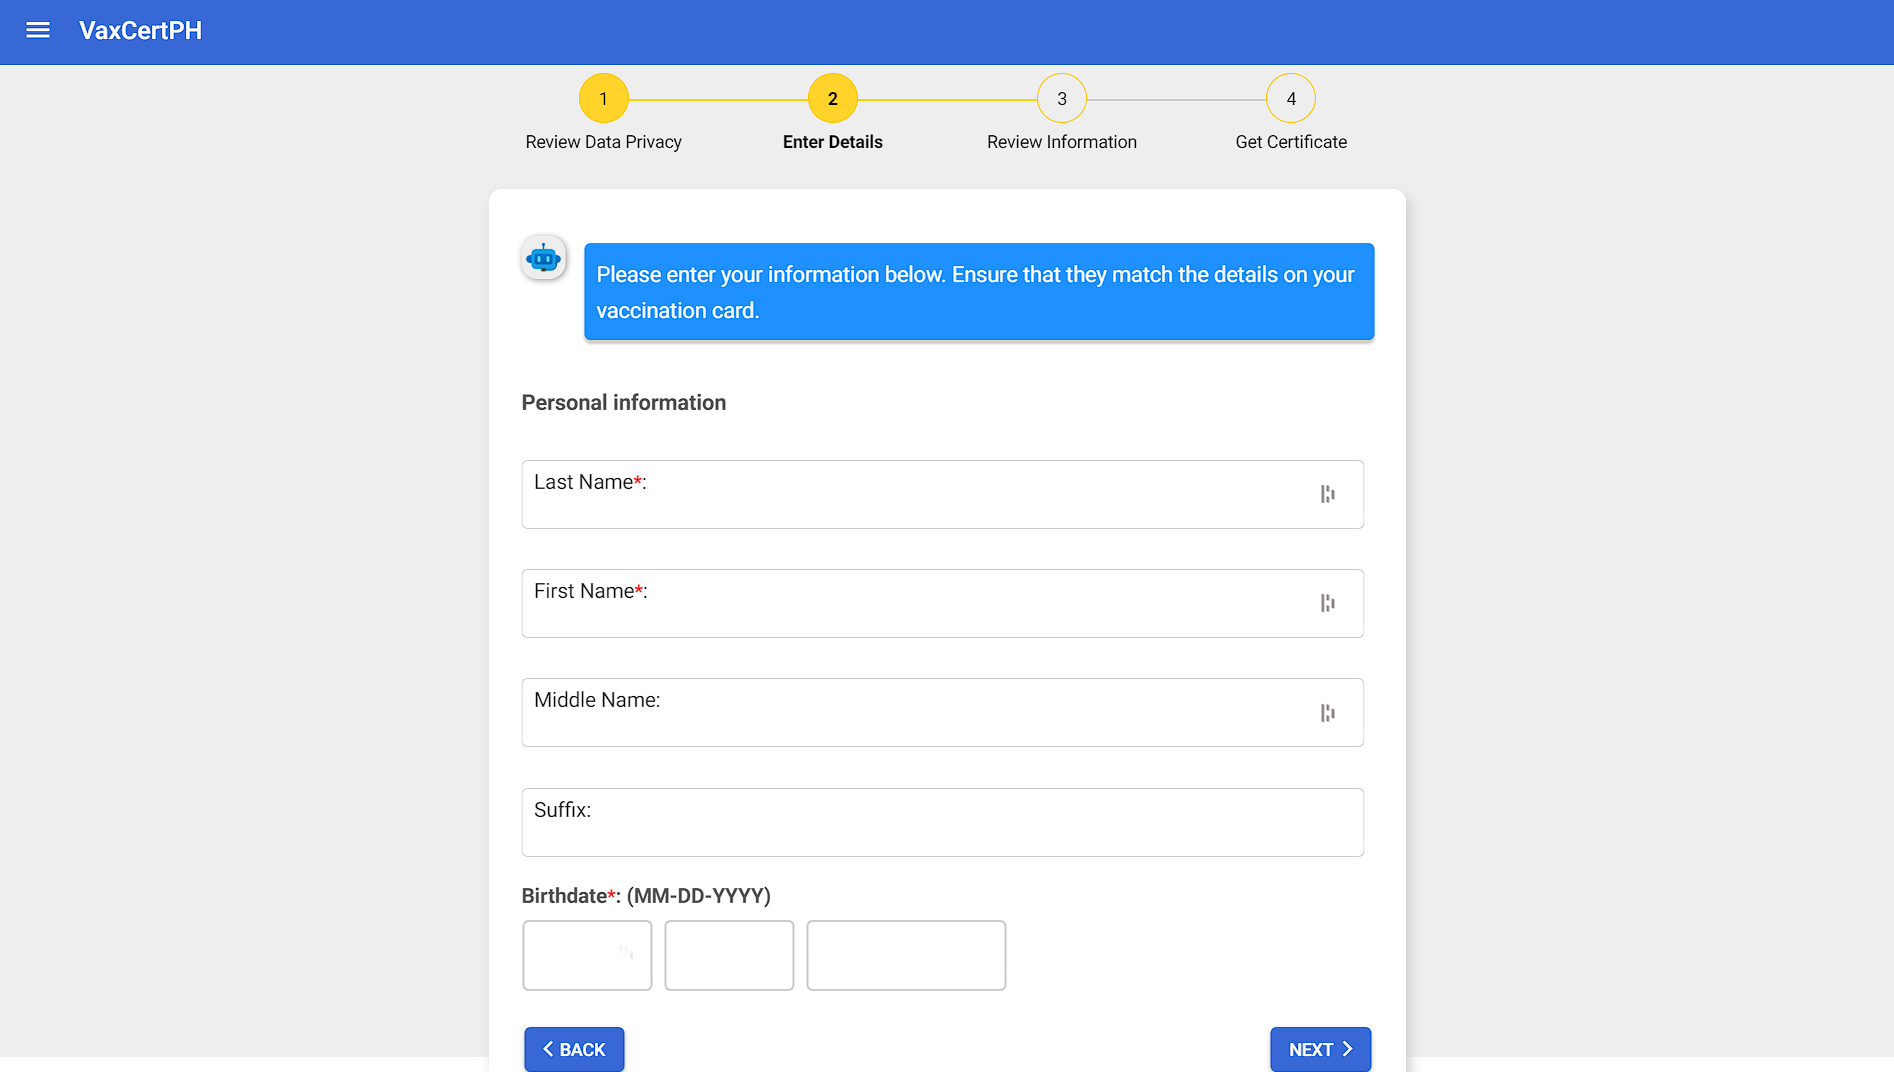The width and height of the screenshot is (1894, 1072).
Task: Click the chatbot robot avatar icon
Action: [543, 258]
